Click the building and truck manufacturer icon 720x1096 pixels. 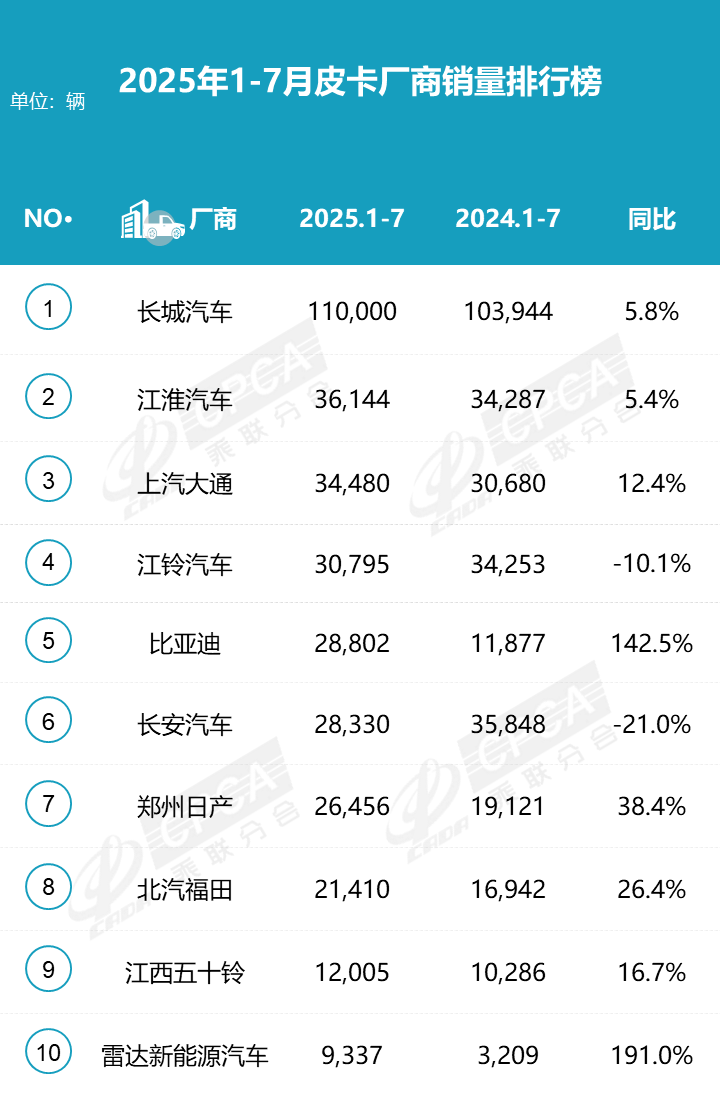[152, 220]
